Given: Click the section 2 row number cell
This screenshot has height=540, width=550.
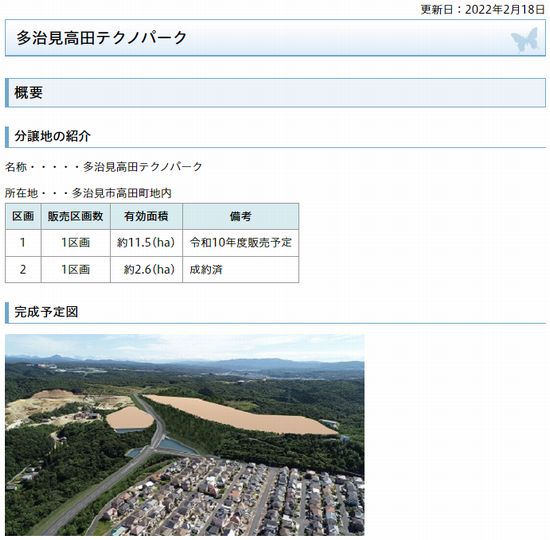Looking at the screenshot, I should point(23,269).
